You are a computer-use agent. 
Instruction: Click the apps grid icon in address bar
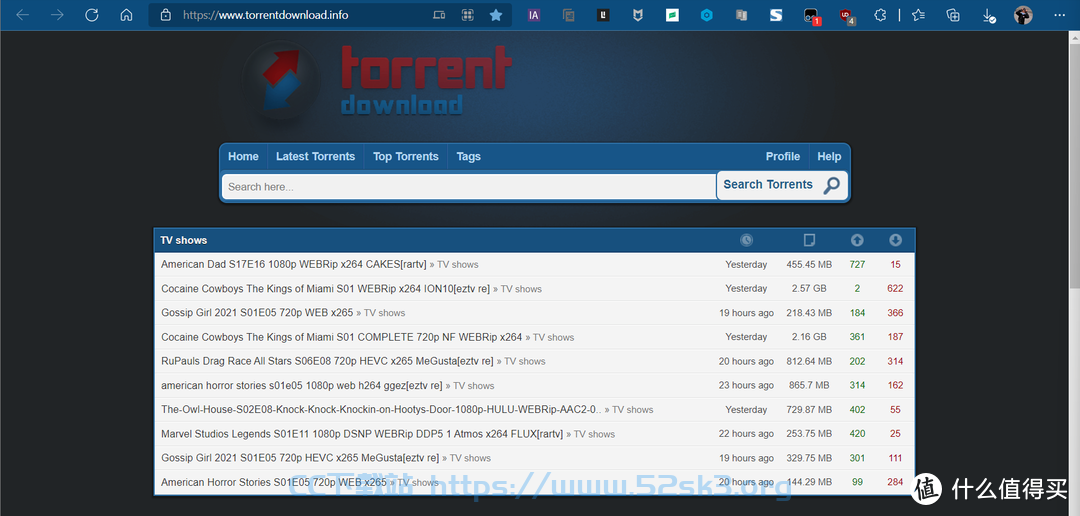coord(468,15)
